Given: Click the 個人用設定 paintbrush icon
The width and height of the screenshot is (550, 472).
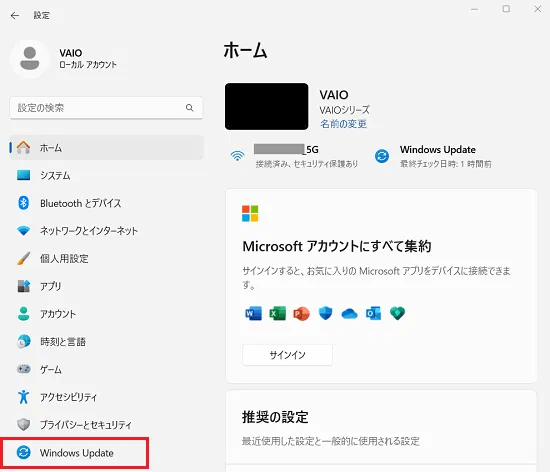Looking at the screenshot, I should click(24, 258).
